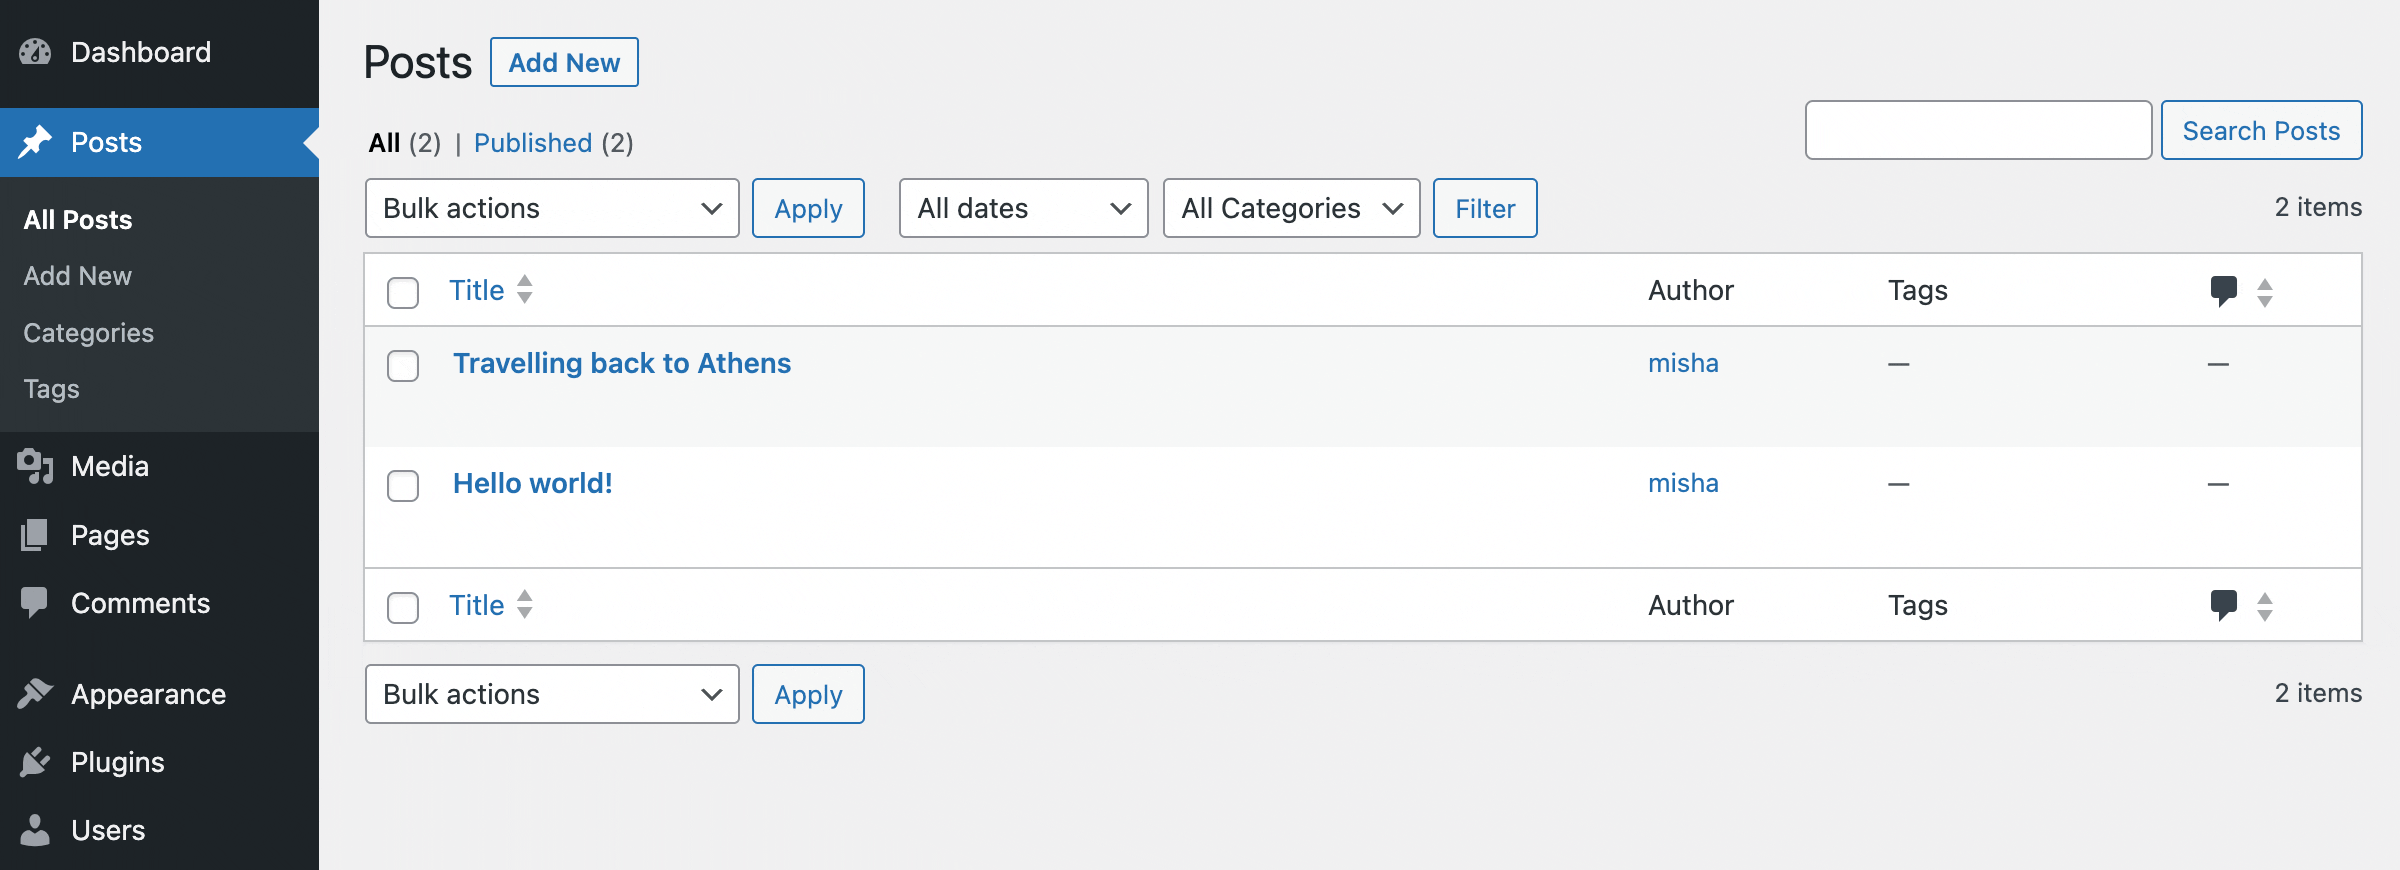Click the Appearance paintbrush icon
The height and width of the screenshot is (870, 2400).
tap(35, 693)
